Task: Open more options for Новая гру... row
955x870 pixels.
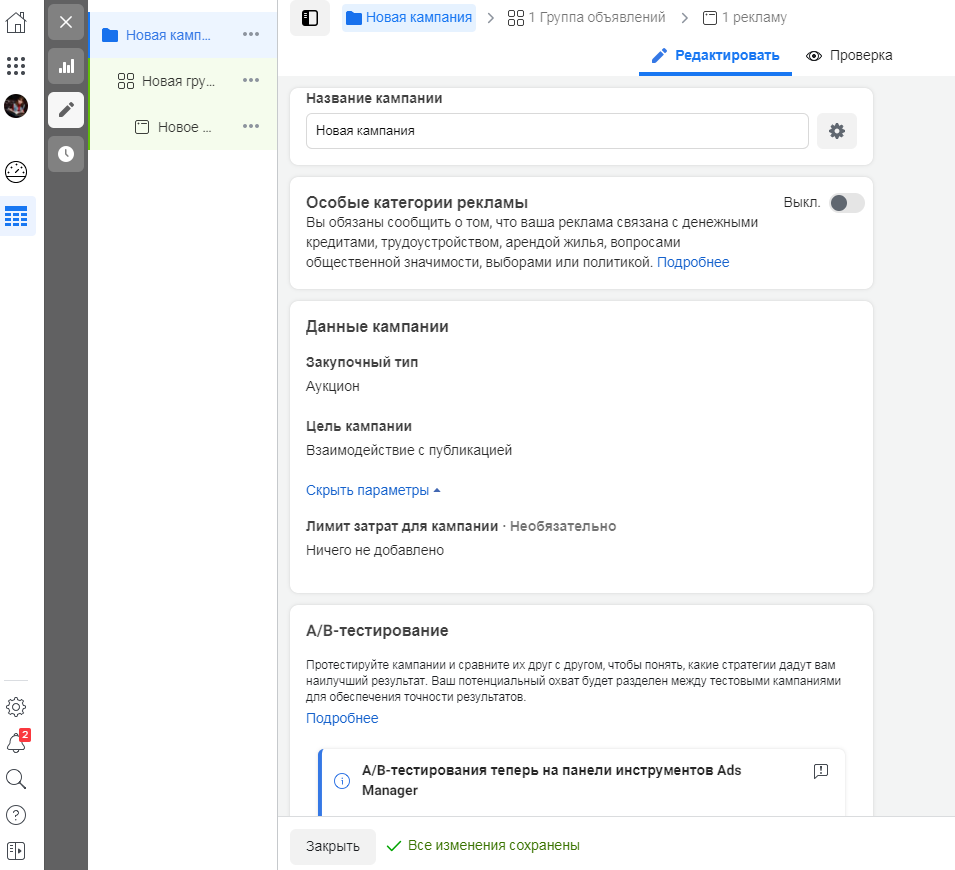Action: click(x=251, y=80)
